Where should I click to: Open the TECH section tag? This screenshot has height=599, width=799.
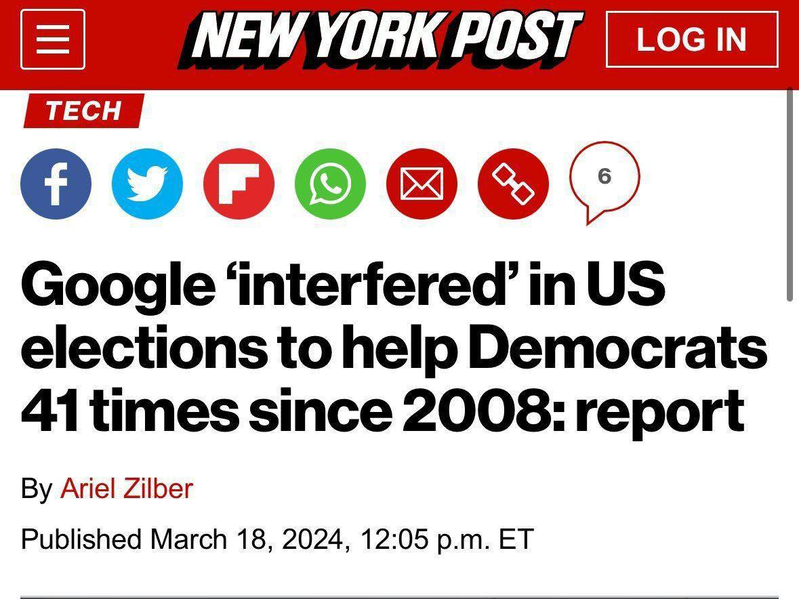(x=84, y=111)
